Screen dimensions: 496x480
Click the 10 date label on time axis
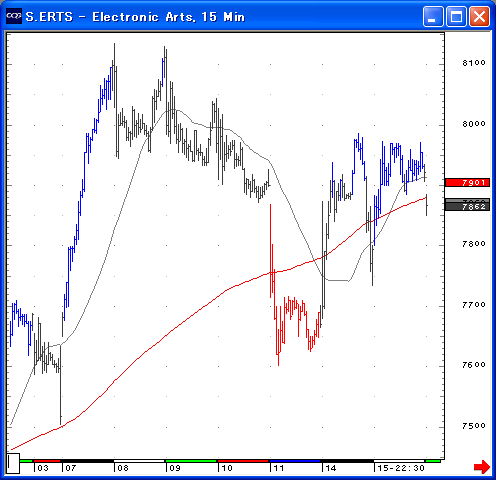pos(227,468)
